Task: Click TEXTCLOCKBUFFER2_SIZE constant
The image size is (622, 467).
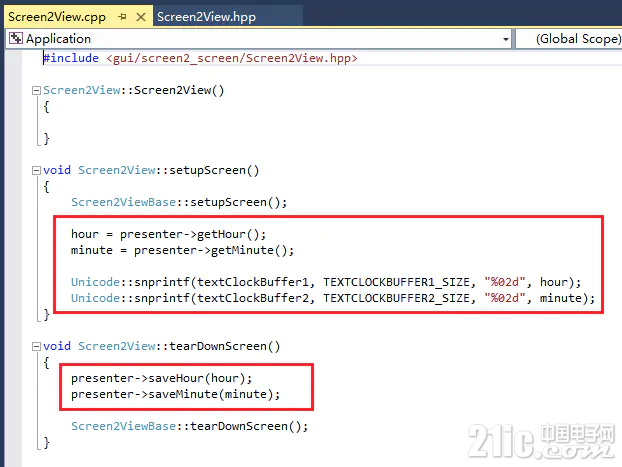Action: [397, 298]
